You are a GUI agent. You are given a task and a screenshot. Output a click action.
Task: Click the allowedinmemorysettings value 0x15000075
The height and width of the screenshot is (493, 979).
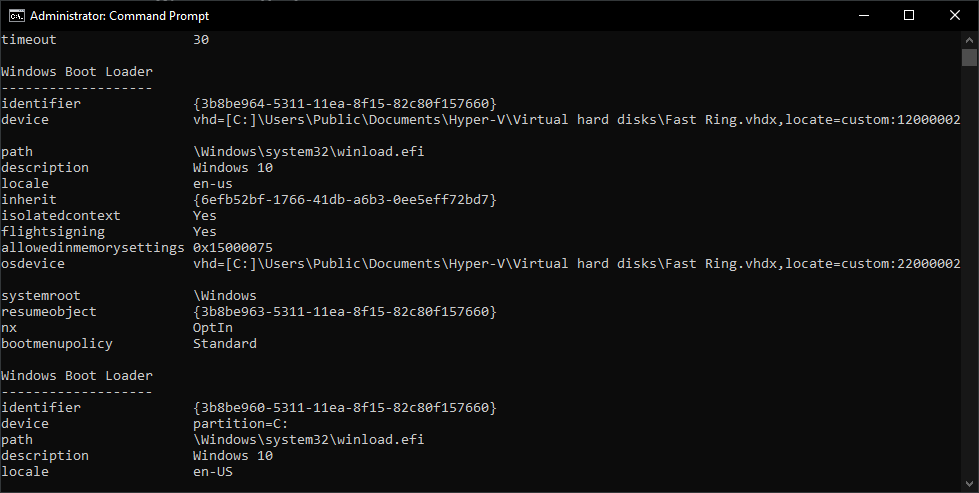pos(233,248)
